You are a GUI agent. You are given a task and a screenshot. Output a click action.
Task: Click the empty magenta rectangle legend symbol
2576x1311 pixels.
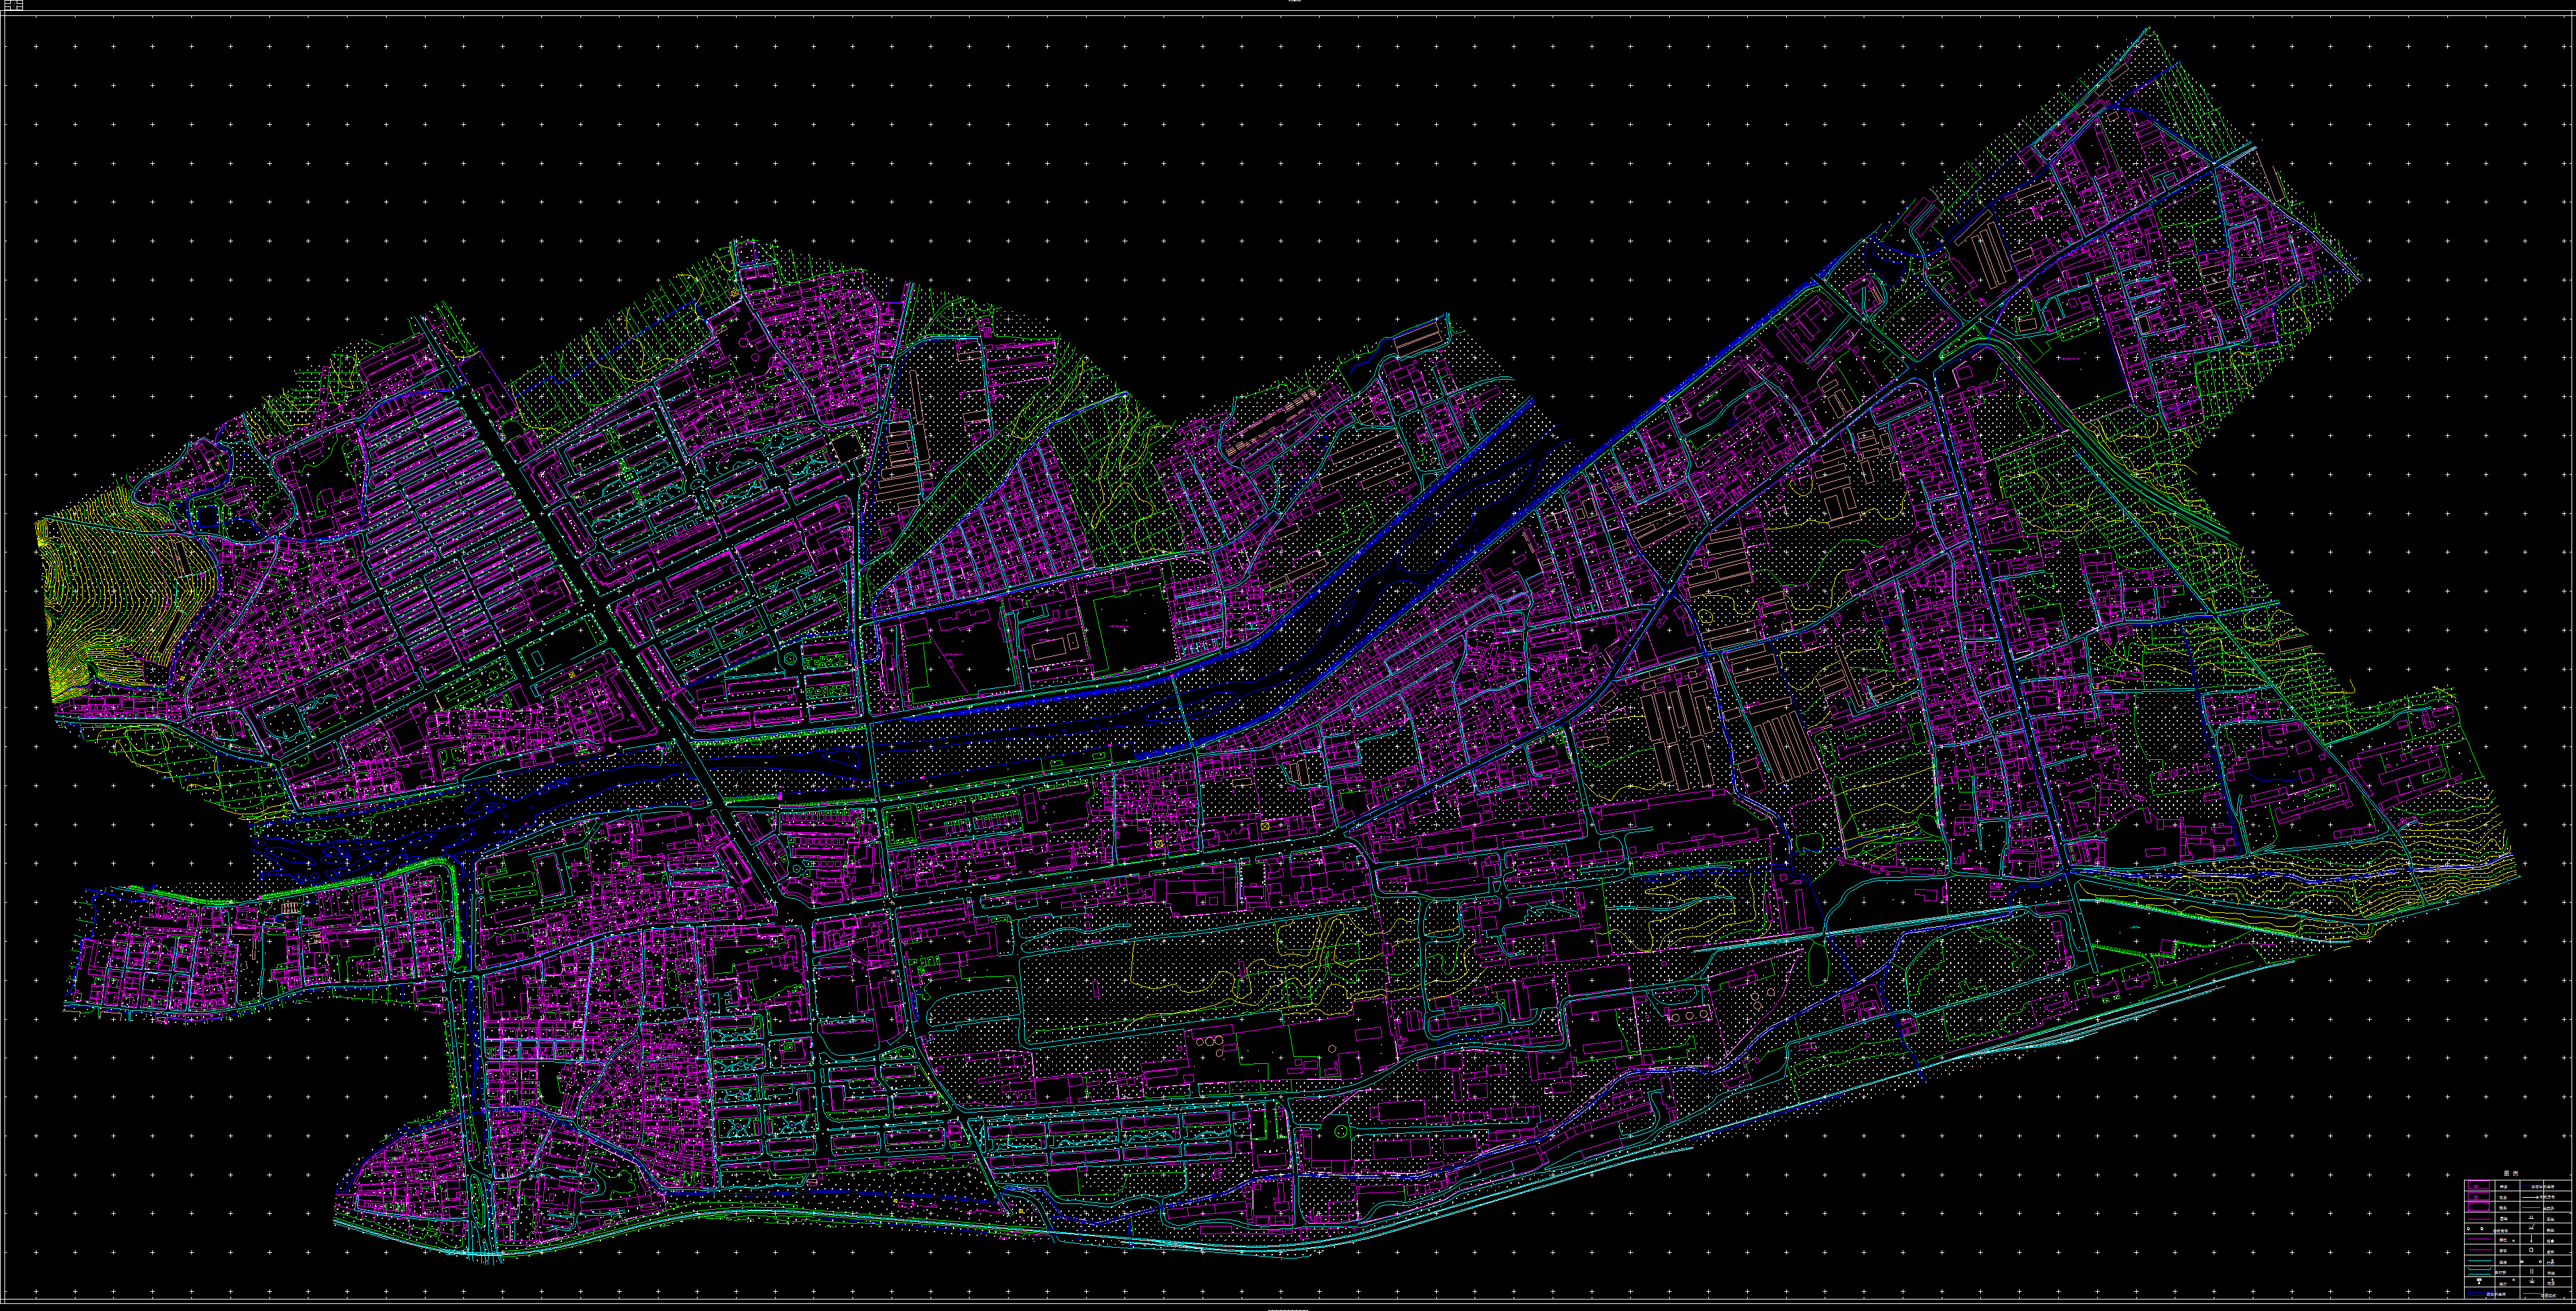2479,1207
